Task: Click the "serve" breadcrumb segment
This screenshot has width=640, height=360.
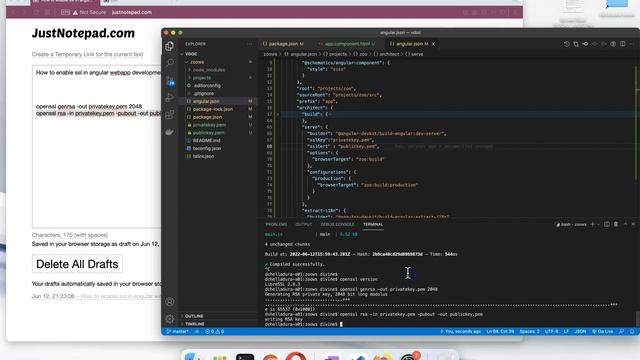Action: [415, 54]
